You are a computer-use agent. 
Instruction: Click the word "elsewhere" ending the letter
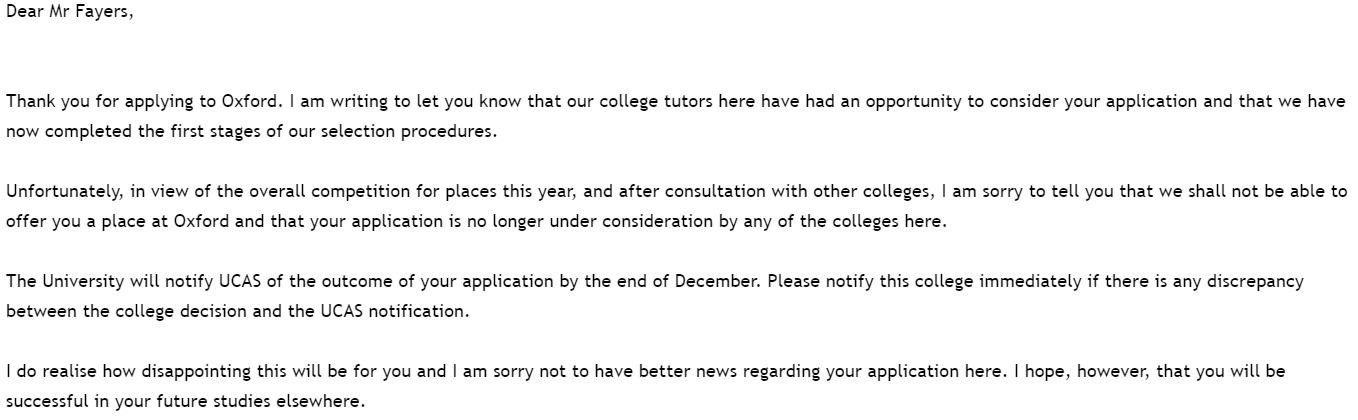[x=328, y=401]
